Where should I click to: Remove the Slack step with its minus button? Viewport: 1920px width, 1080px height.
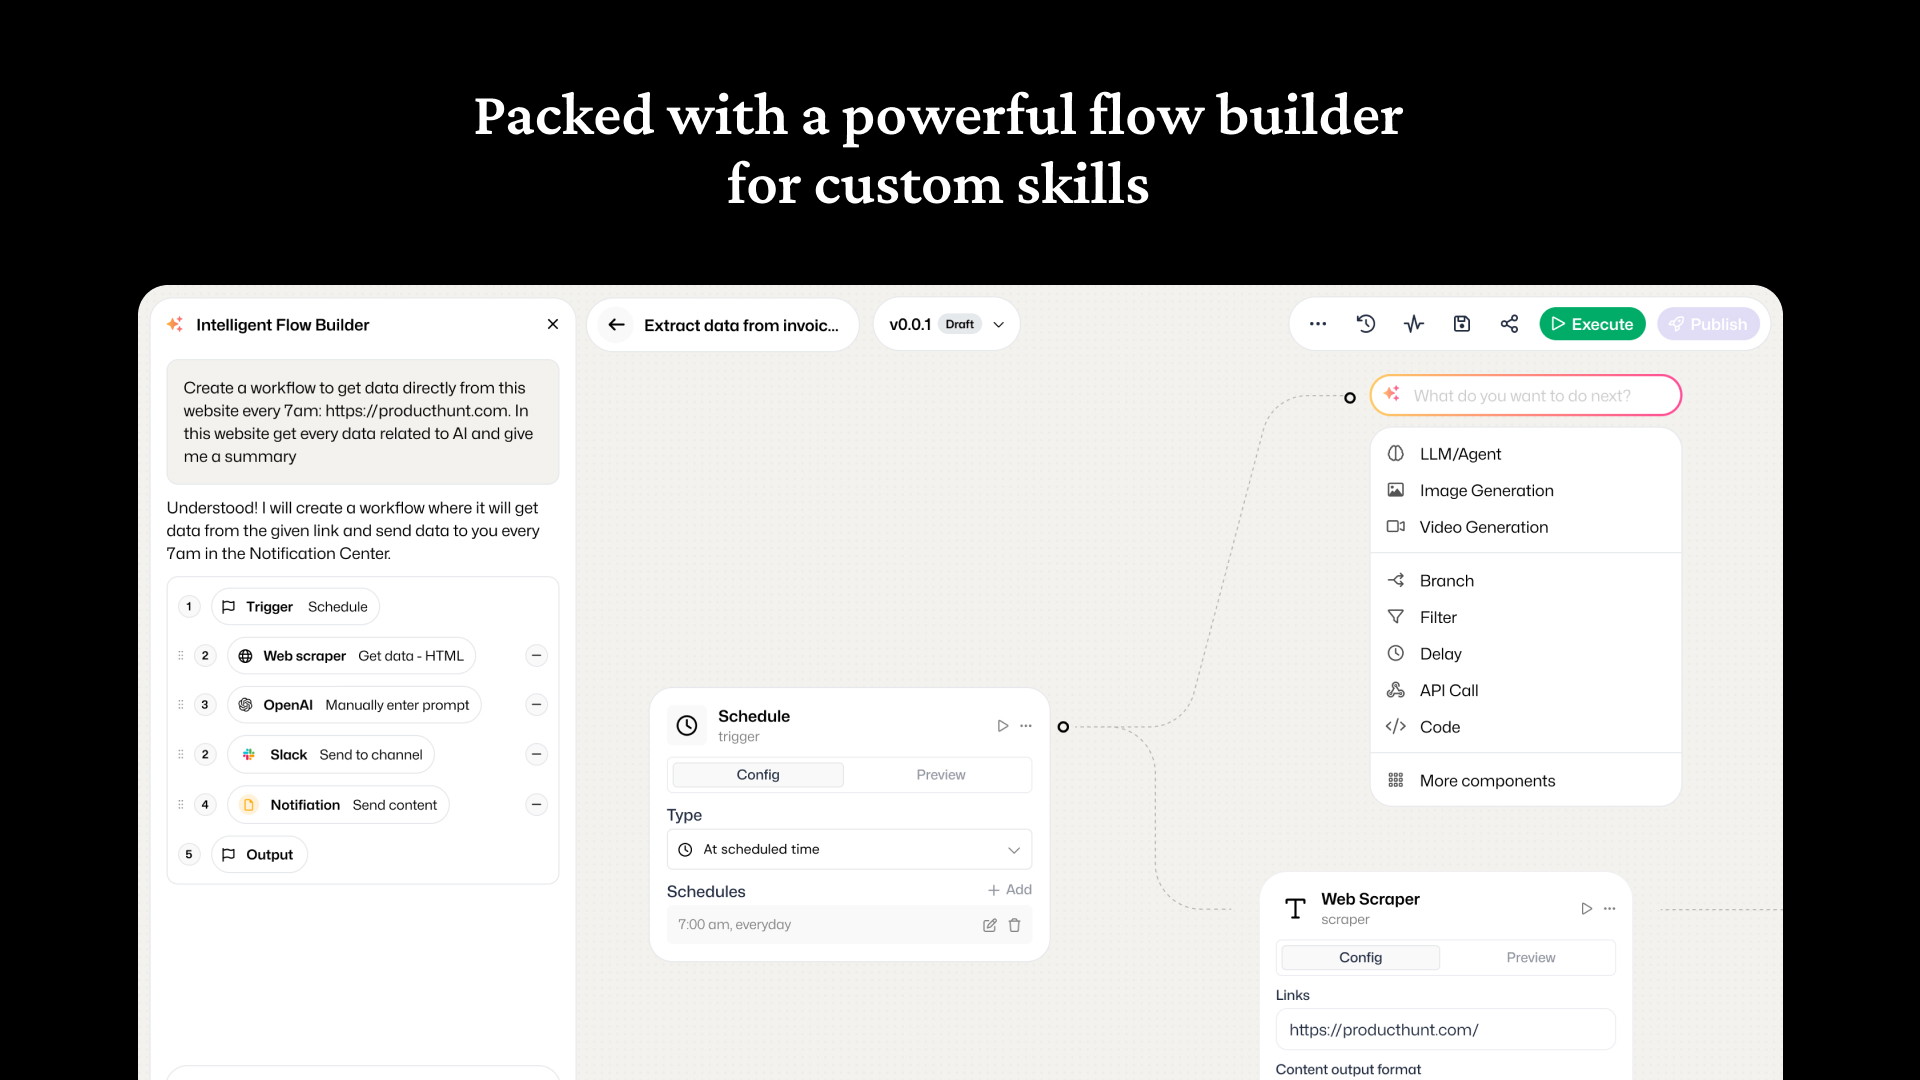click(x=536, y=754)
